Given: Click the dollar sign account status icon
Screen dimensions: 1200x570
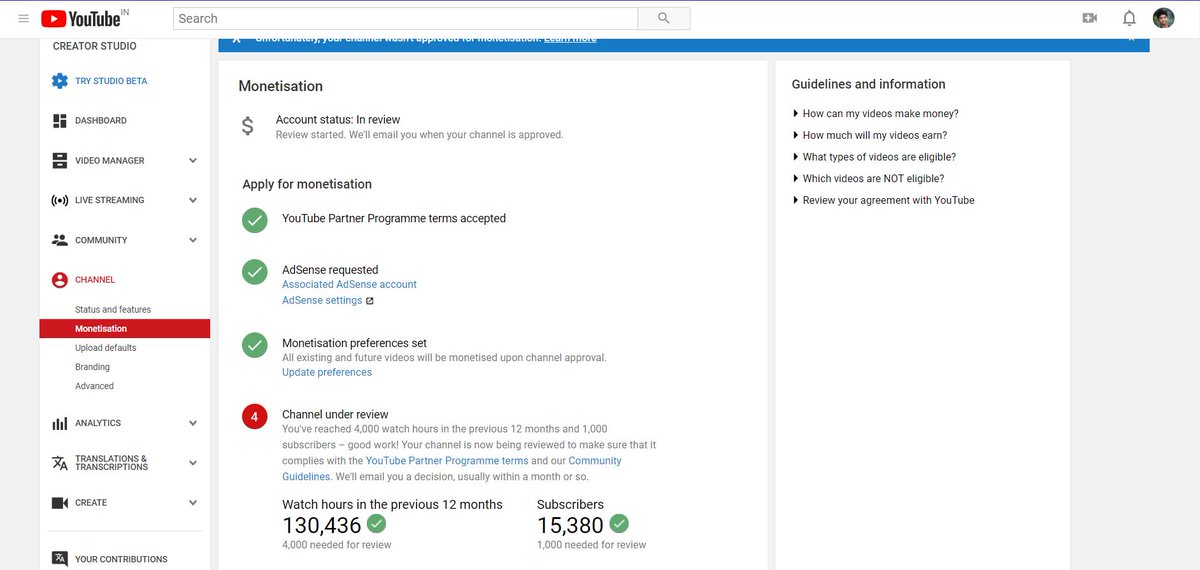Looking at the screenshot, I should (x=248, y=127).
